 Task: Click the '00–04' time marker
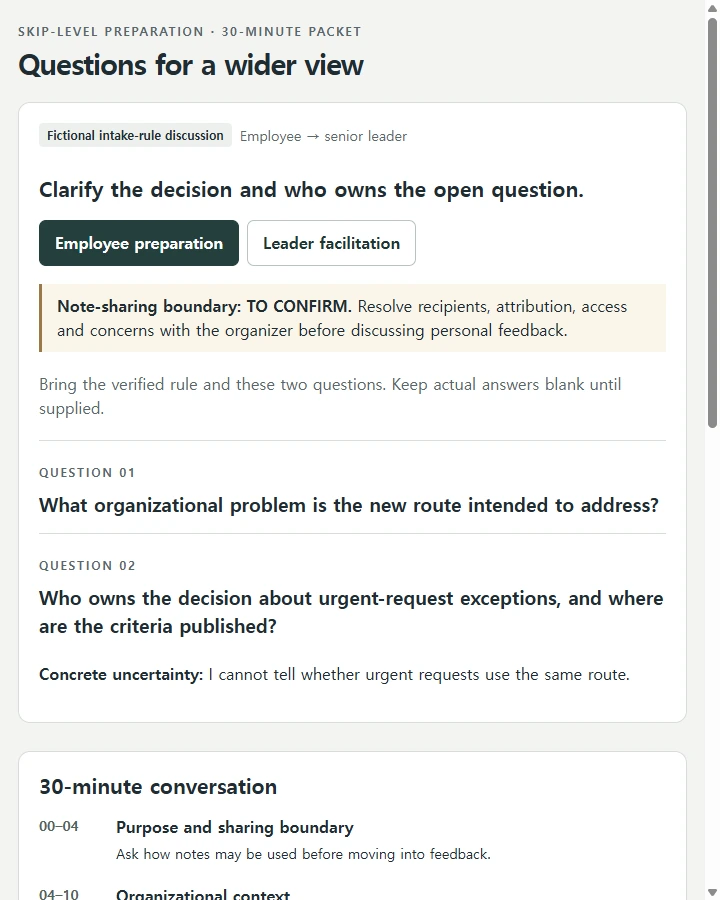[59, 827]
